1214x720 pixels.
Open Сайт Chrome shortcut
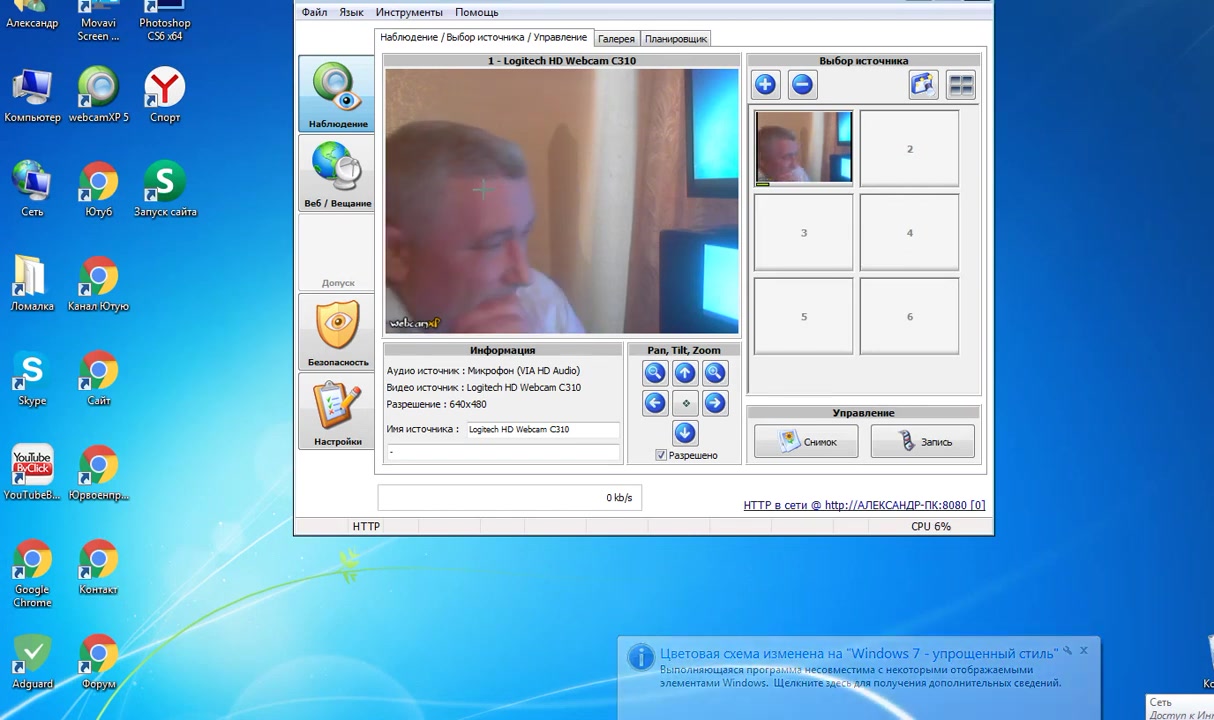[x=98, y=378]
